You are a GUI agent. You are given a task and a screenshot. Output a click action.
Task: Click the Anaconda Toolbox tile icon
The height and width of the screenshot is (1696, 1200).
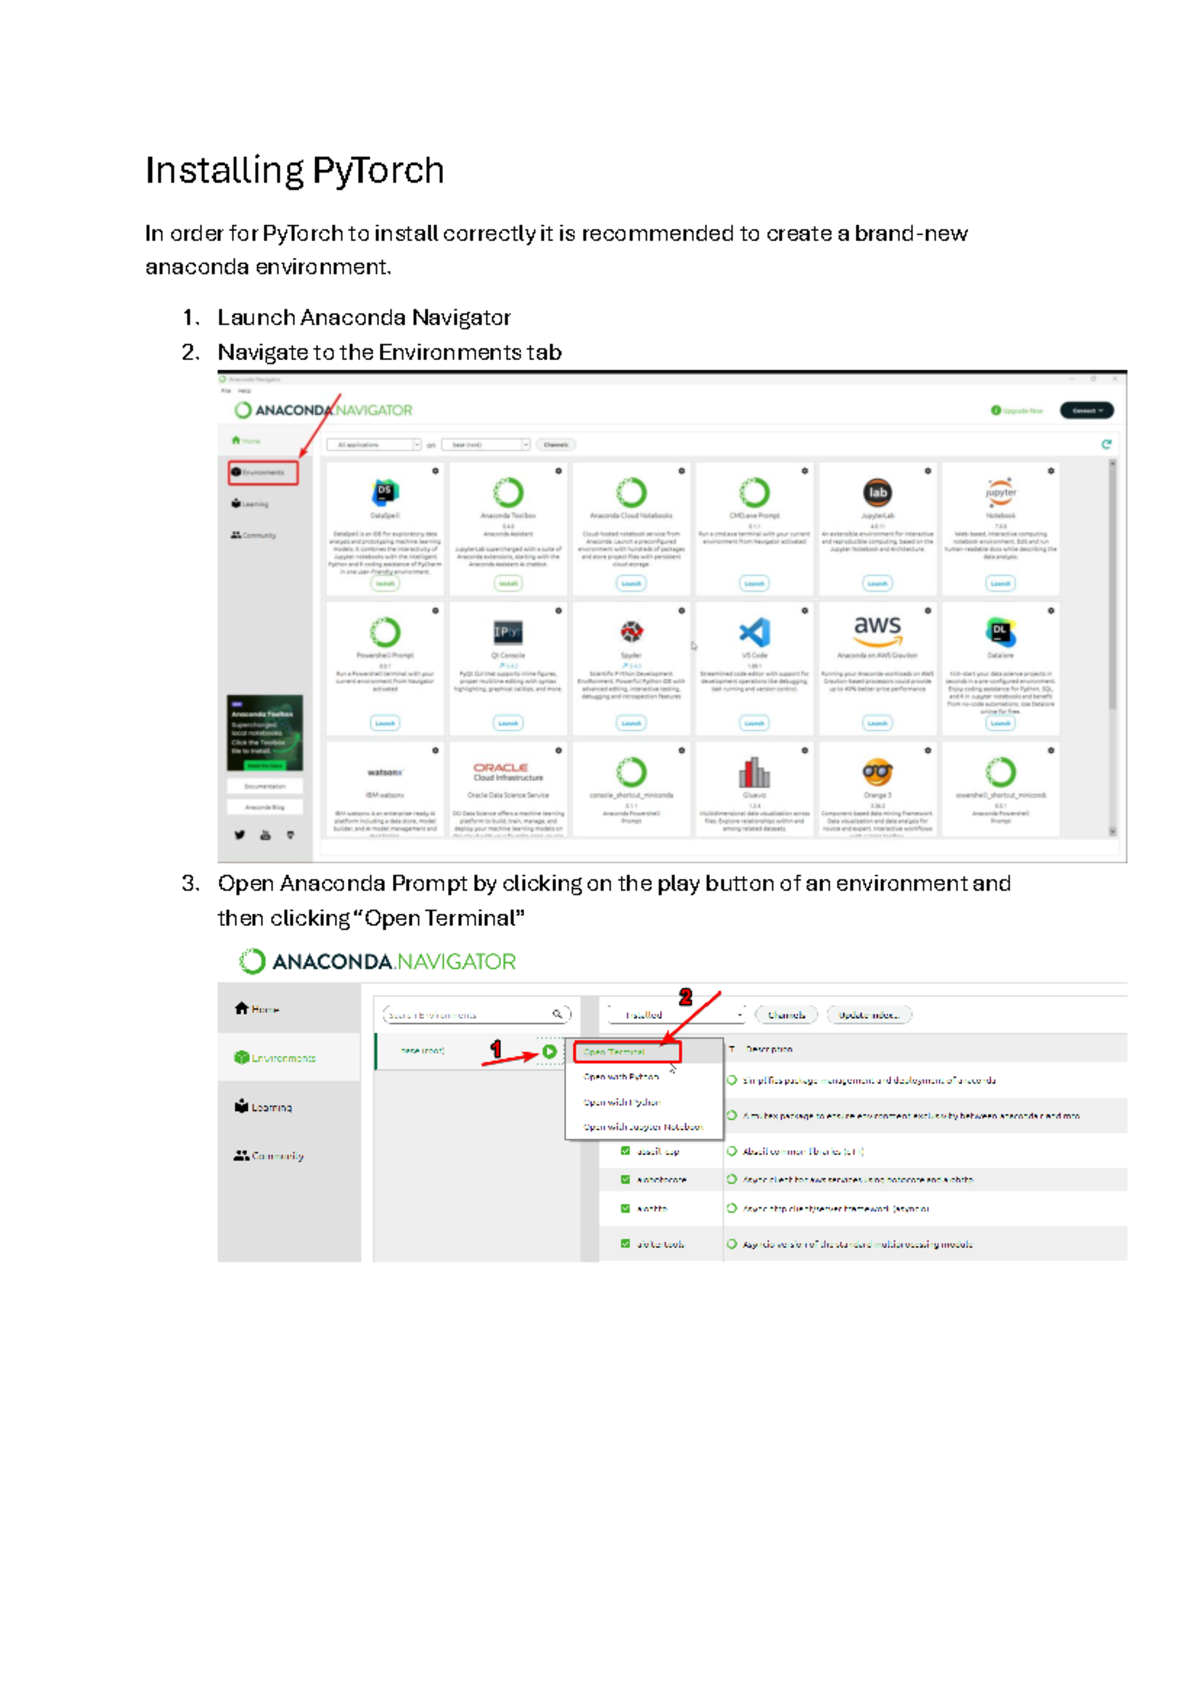[508, 492]
